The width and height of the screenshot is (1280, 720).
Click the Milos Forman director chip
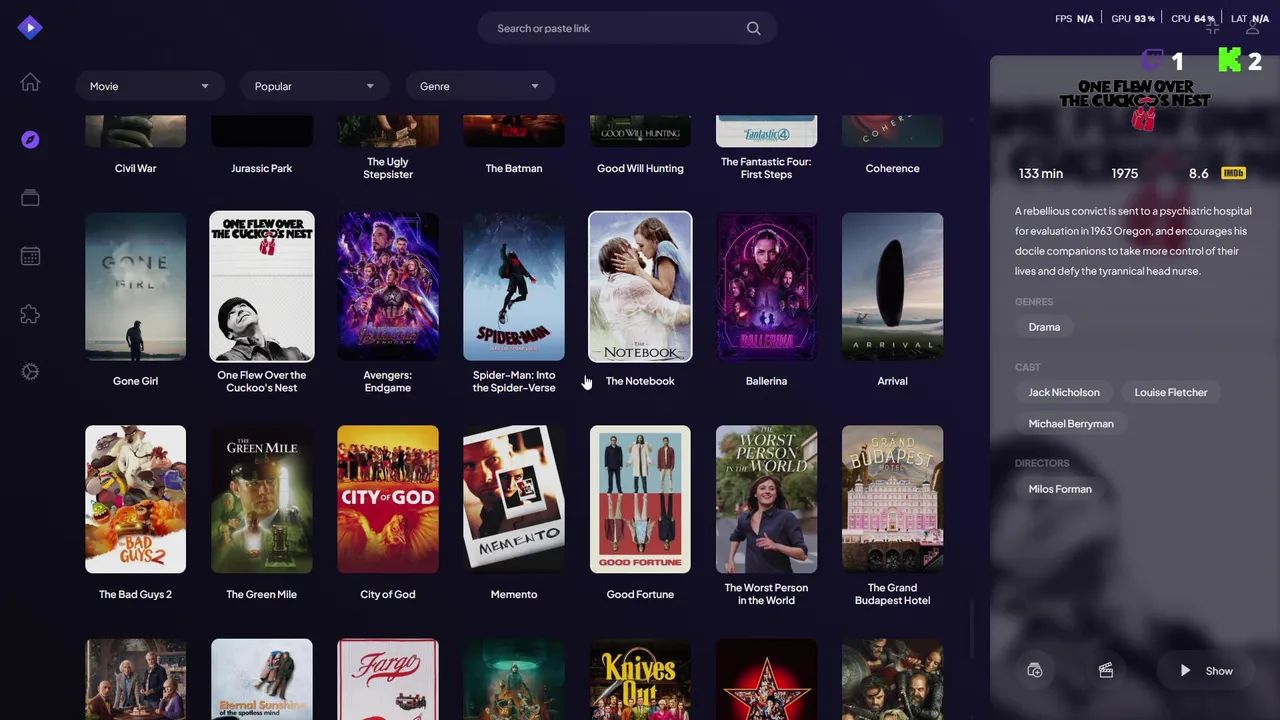pyautogui.click(x=1060, y=489)
